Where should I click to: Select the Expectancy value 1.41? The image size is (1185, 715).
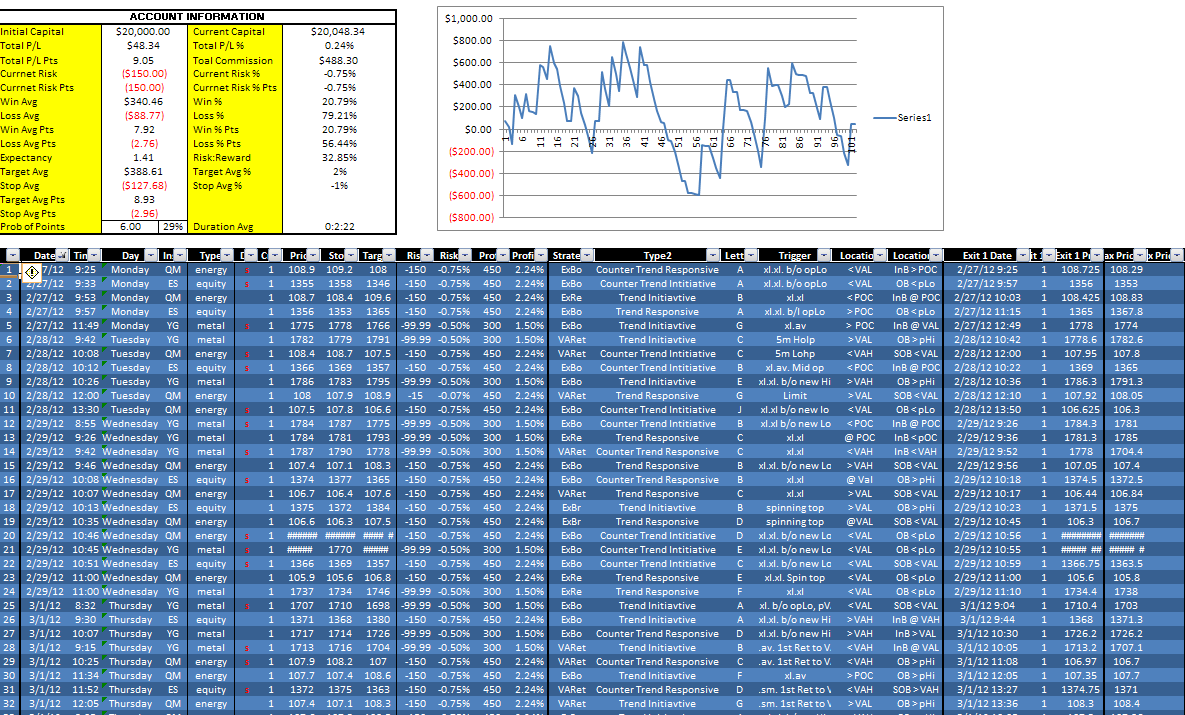coord(144,158)
